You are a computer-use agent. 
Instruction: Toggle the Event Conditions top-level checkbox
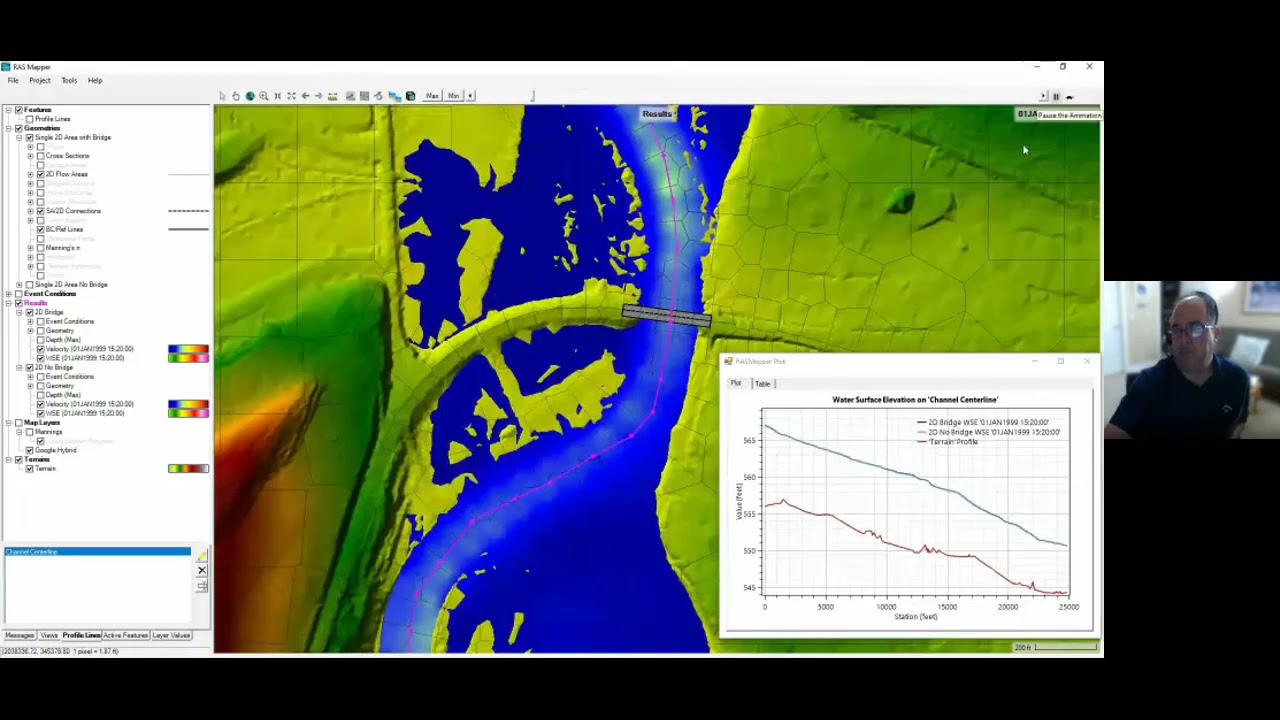click(x=18, y=294)
